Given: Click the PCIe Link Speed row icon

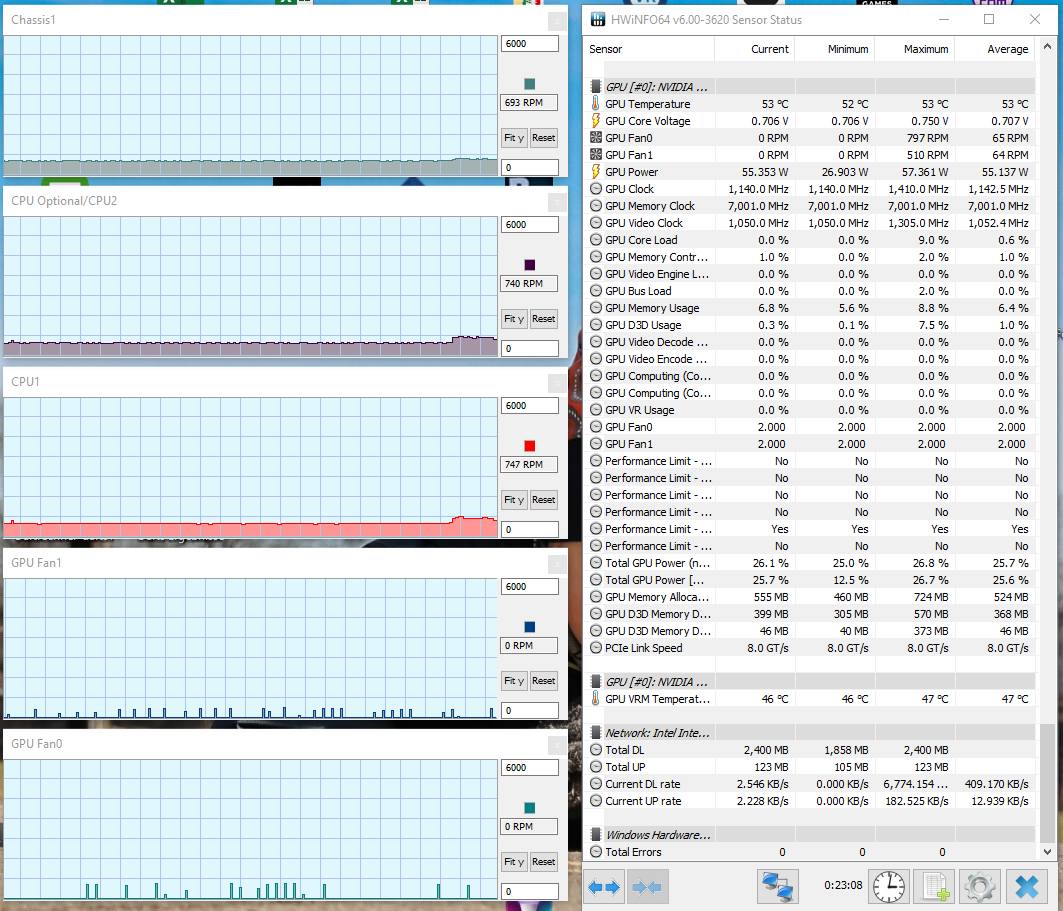Looking at the screenshot, I should 596,648.
